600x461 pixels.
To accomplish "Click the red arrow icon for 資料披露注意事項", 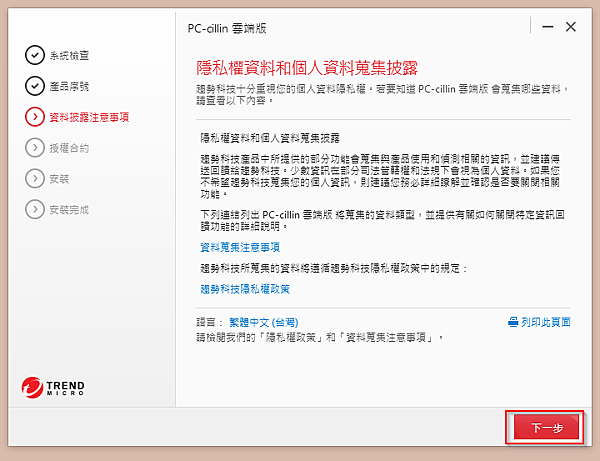I will [35, 117].
